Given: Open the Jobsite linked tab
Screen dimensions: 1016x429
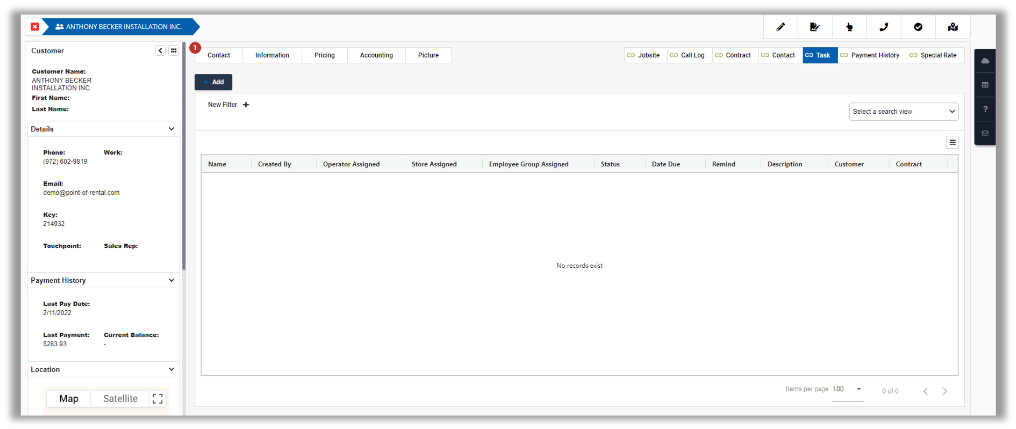Looking at the screenshot, I should click(645, 56).
